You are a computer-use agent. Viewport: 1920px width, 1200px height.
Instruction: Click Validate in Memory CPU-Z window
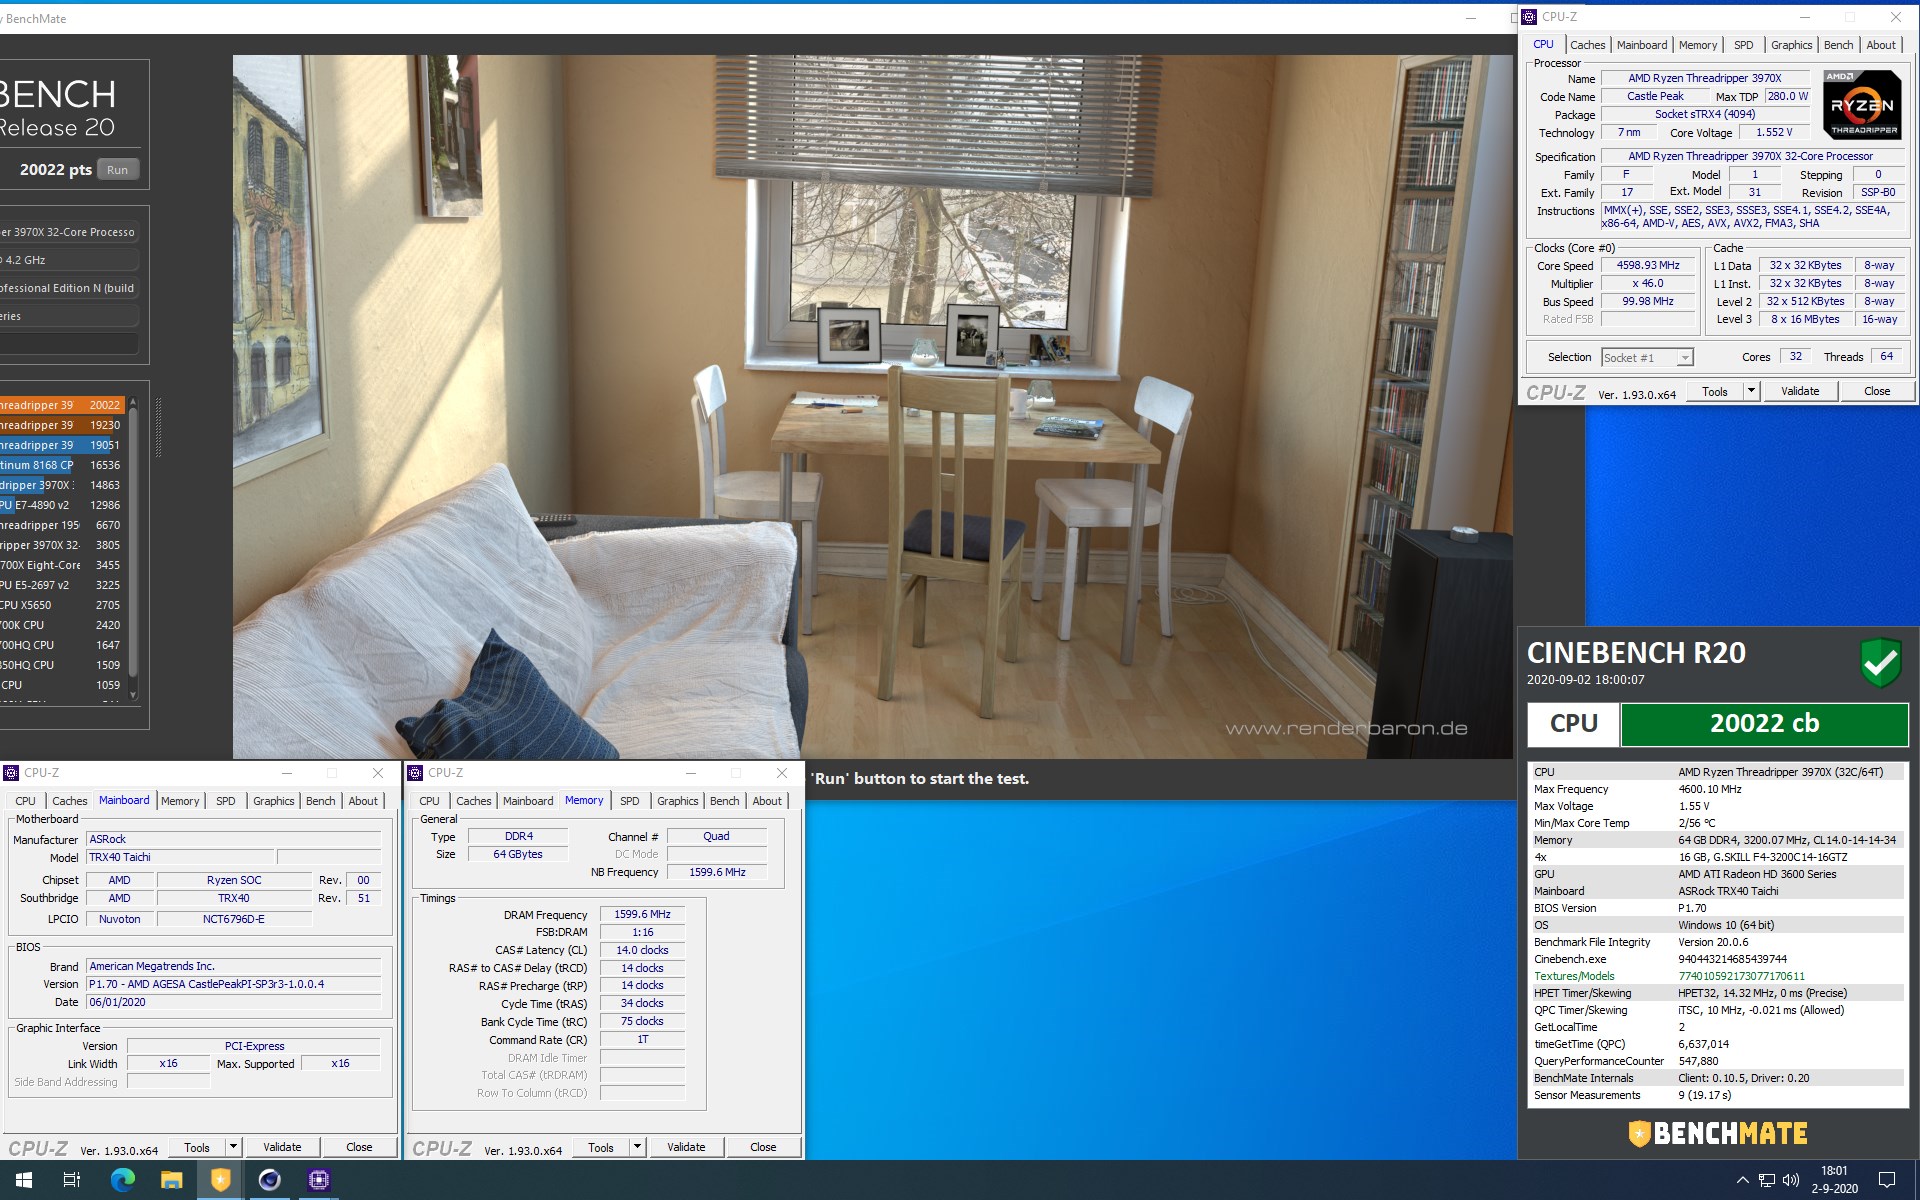pos(686,1147)
